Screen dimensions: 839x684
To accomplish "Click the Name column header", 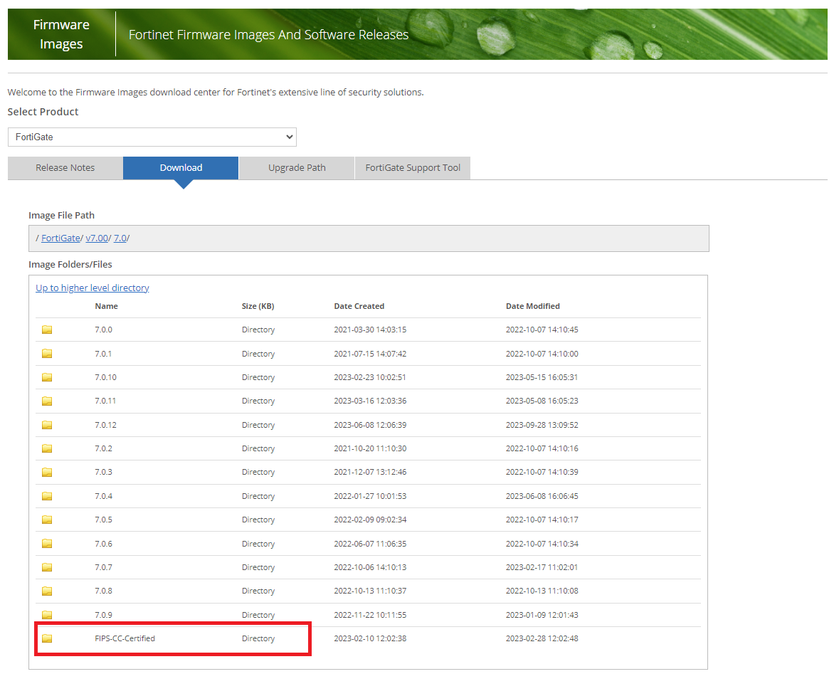I will (x=106, y=306).
